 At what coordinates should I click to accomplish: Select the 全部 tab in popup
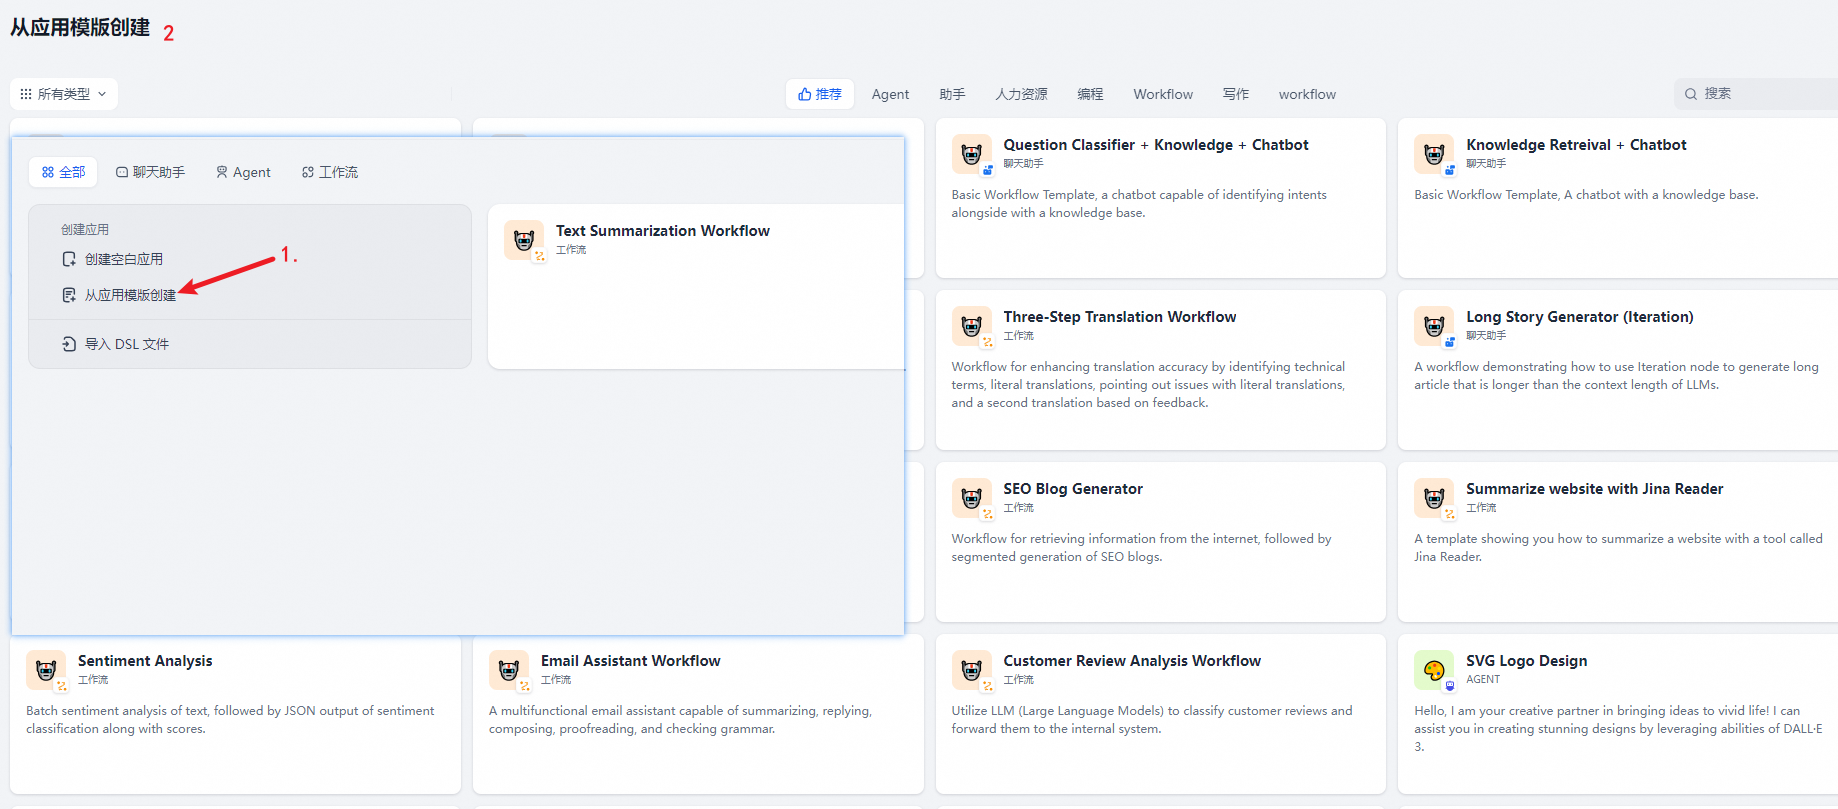pos(63,172)
